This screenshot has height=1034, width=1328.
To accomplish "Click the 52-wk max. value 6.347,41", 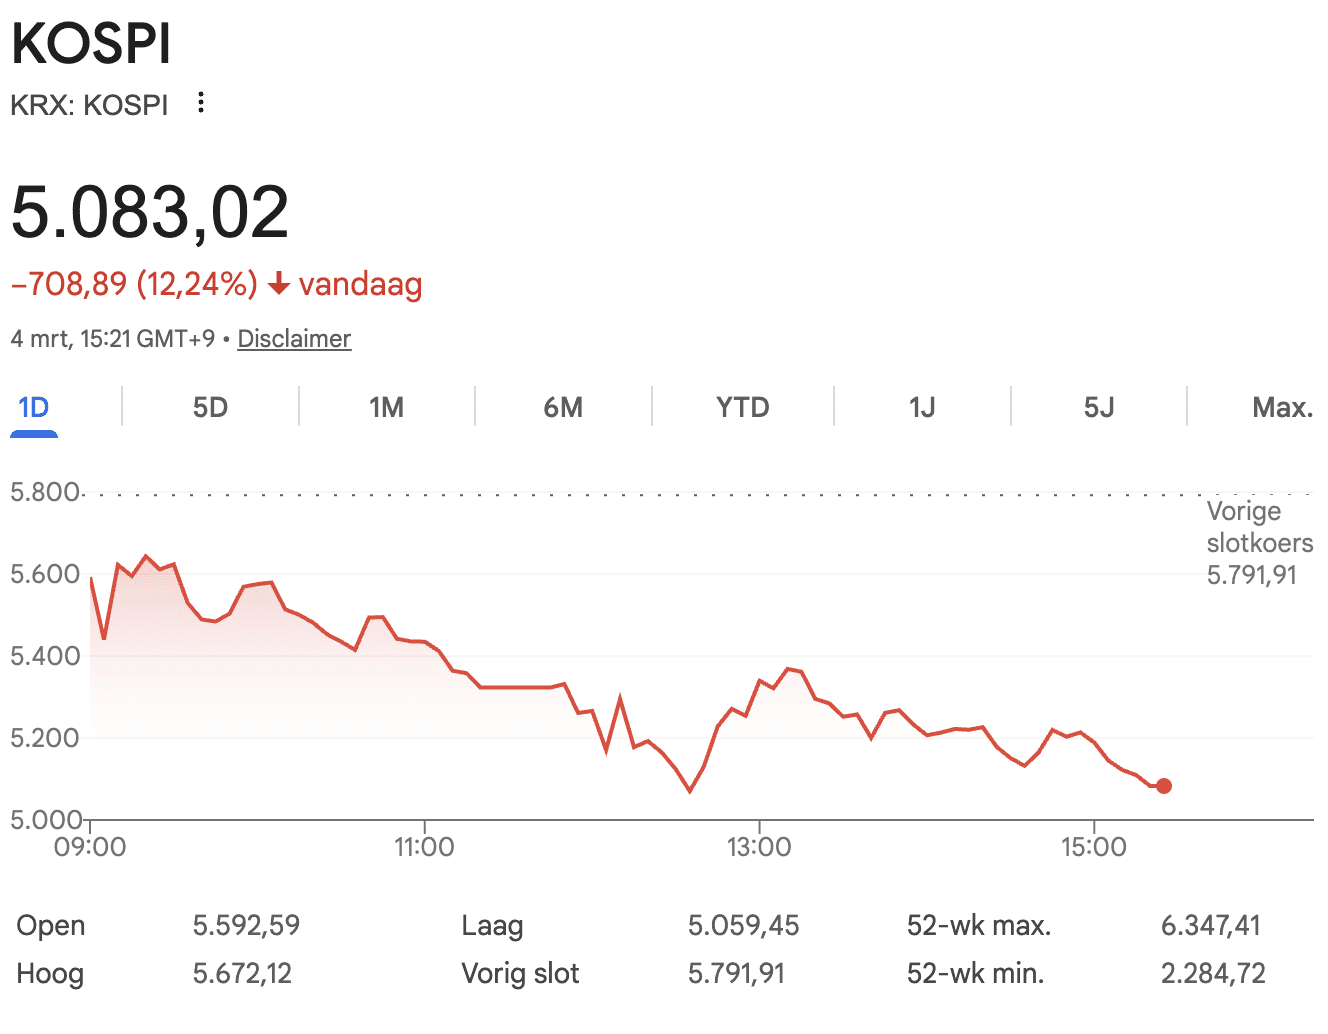I will 1210,925.
